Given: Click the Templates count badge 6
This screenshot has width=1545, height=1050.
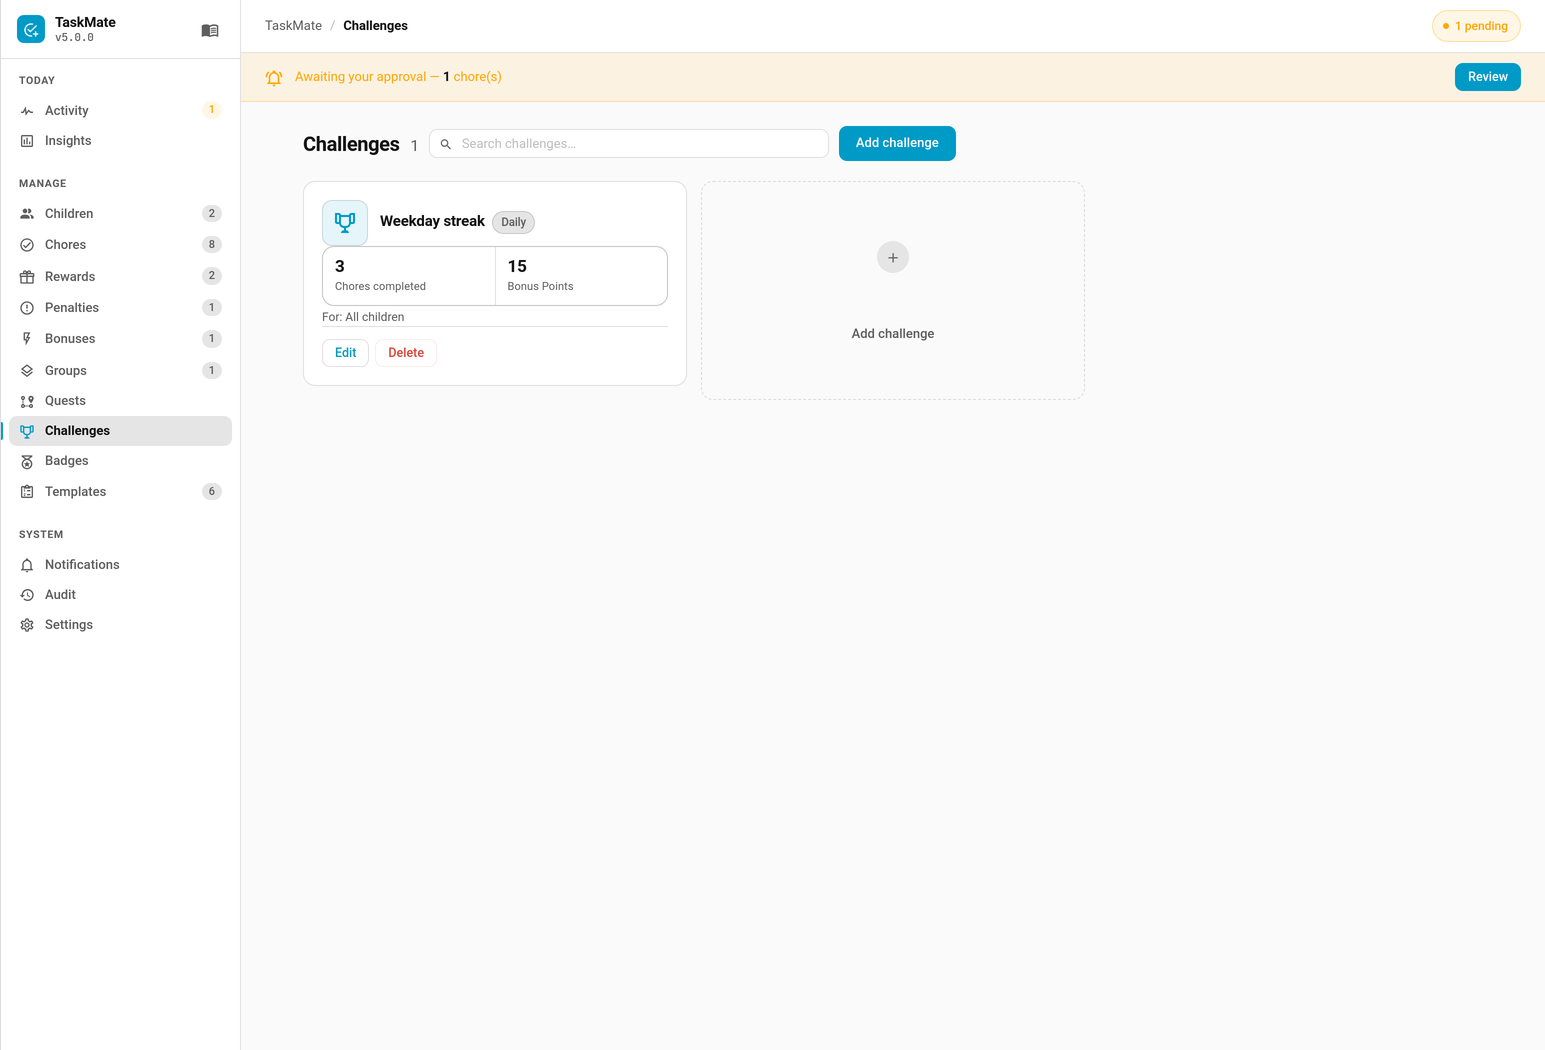Looking at the screenshot, I should [x=212, y=492].
